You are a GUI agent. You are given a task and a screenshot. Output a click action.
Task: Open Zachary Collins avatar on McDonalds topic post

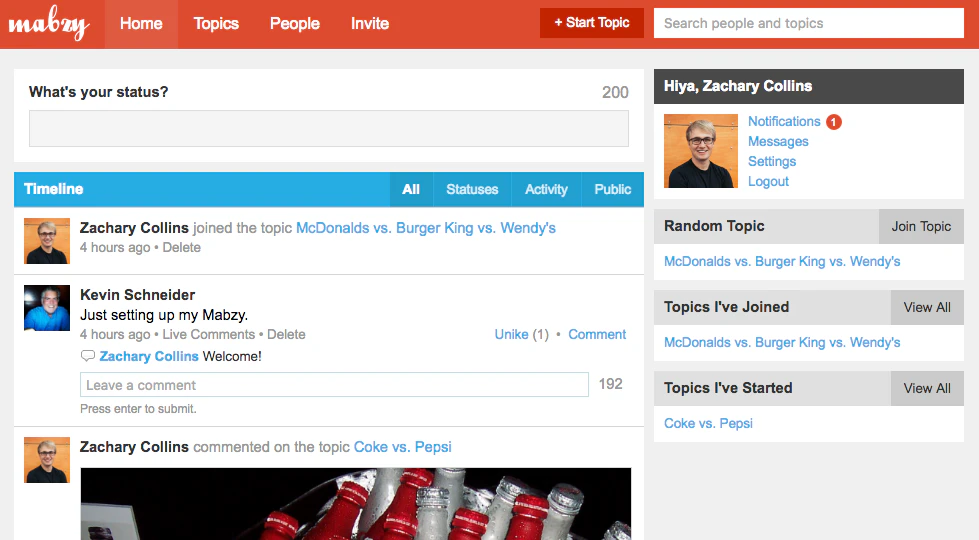[x=47, y=241]
